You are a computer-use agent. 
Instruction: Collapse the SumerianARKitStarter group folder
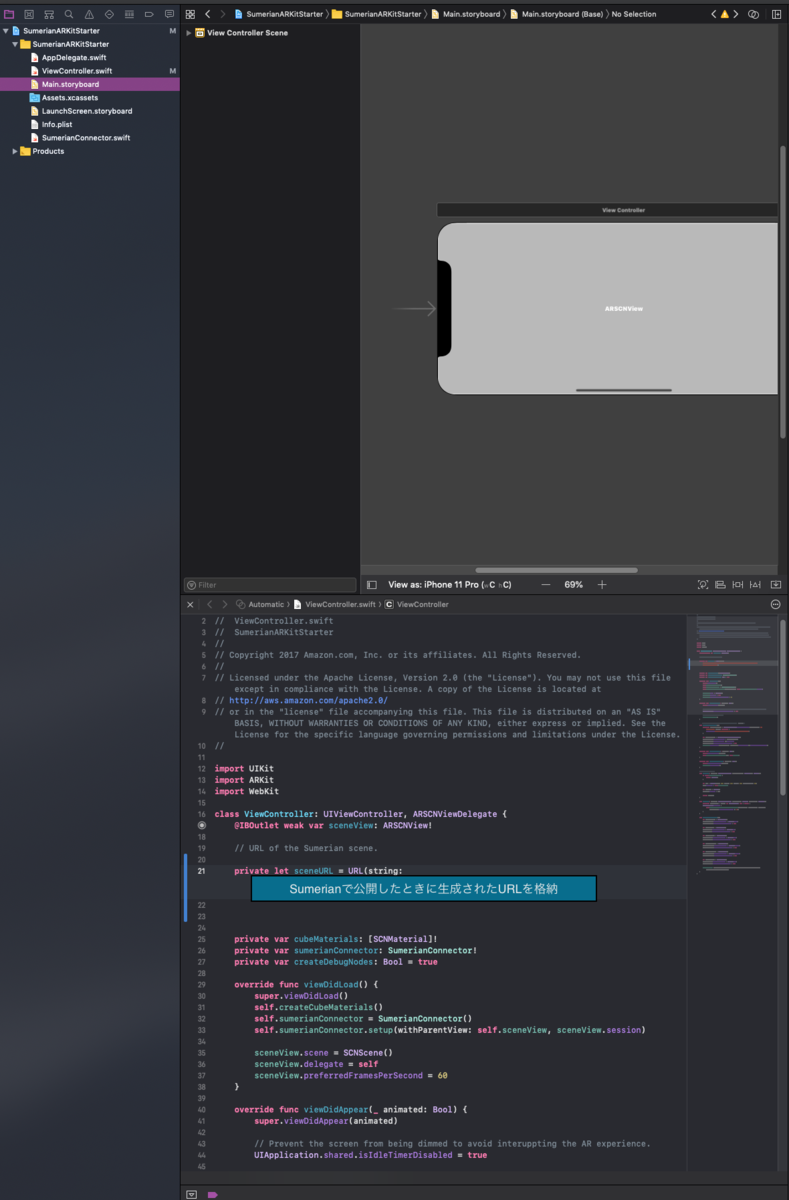(x=15, y=44)
